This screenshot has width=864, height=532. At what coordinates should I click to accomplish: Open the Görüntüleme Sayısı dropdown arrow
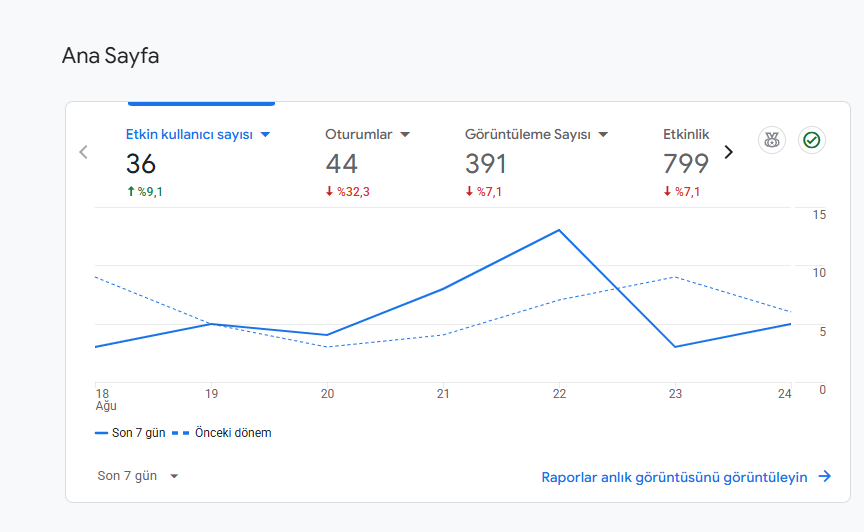click(x=603, y=135)
